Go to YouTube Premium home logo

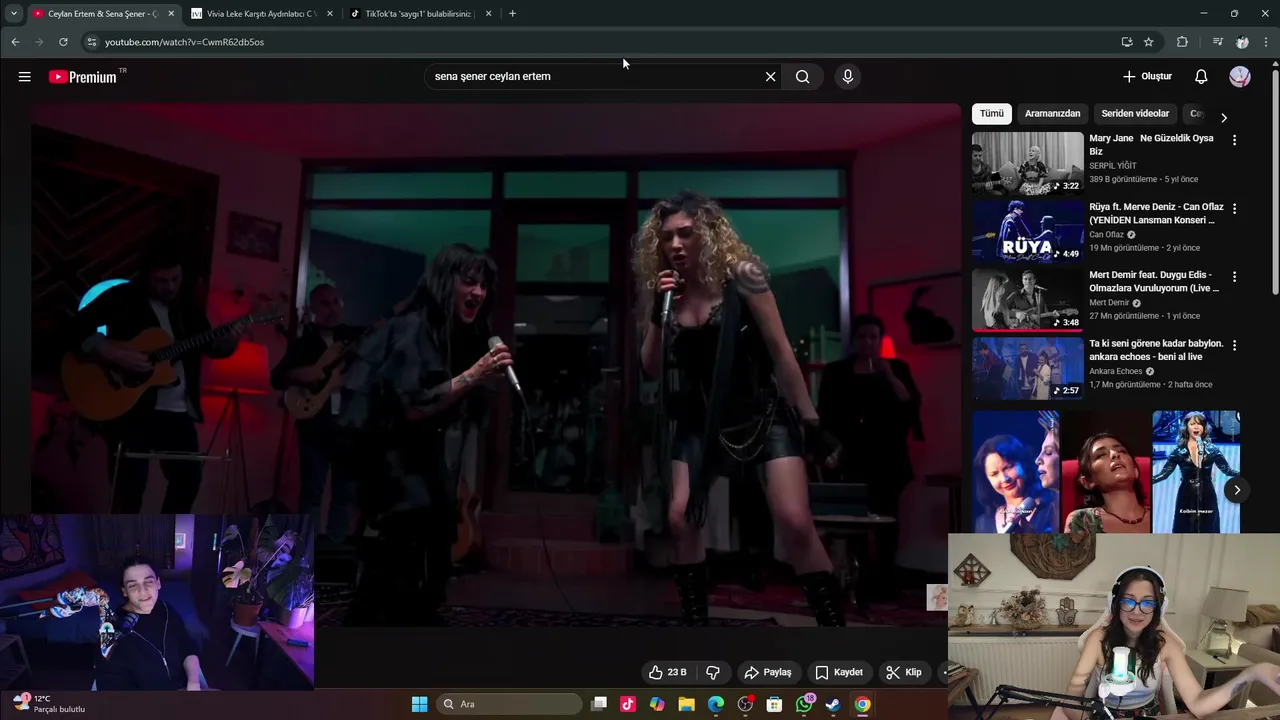[83, 77]
